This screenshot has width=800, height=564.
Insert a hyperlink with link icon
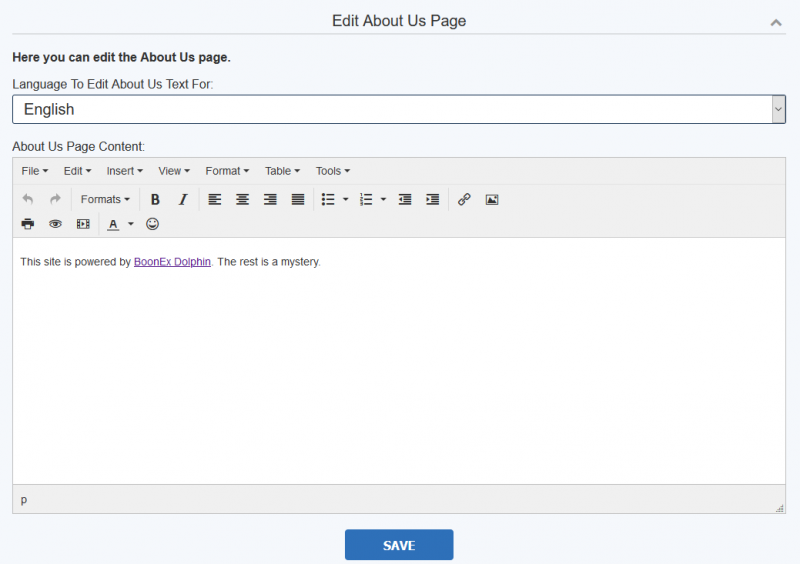464,200
